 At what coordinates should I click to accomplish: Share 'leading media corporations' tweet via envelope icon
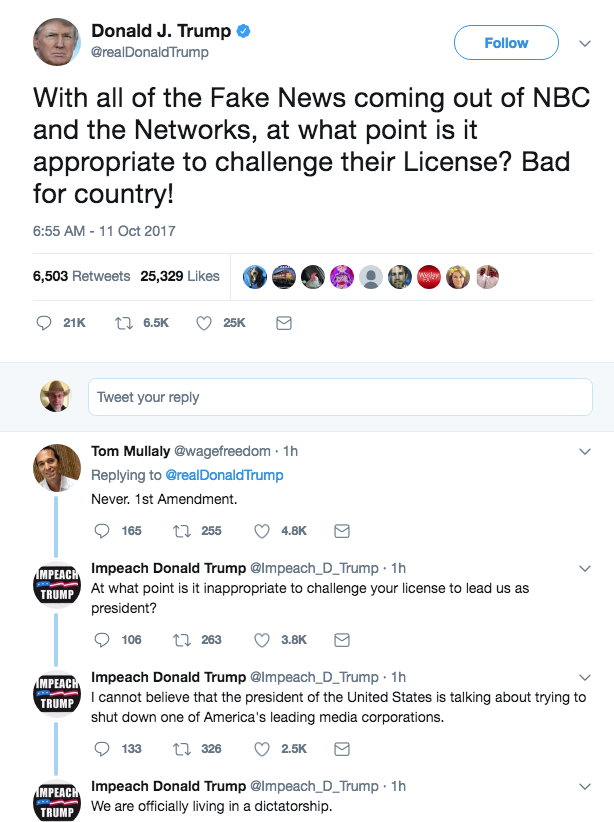pyautogui.click(x=341, y=748)
